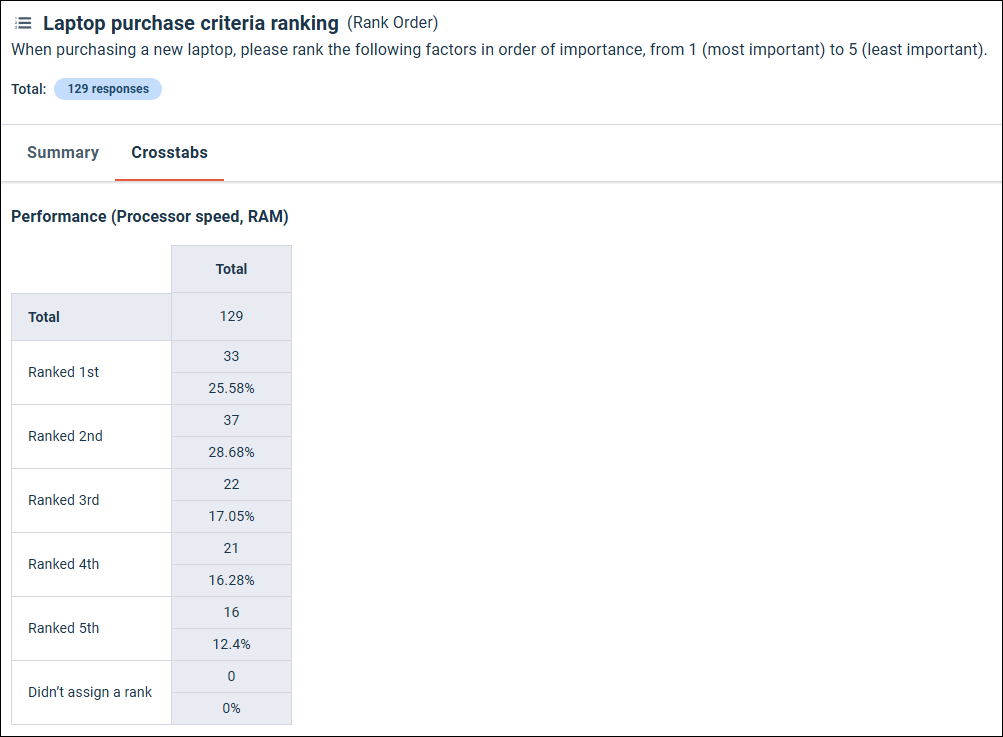The image size is (1003, 737).
Task: Click the Performance (Processor speed, RAM) heading
Action: pyautogui.click(x=150, y=216)
